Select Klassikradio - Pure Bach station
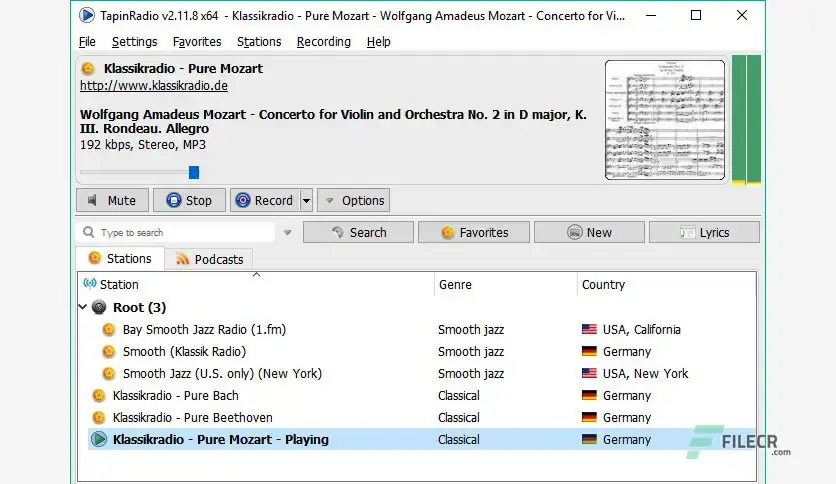This screenshot has width=836, height=484. pos(176,396)
